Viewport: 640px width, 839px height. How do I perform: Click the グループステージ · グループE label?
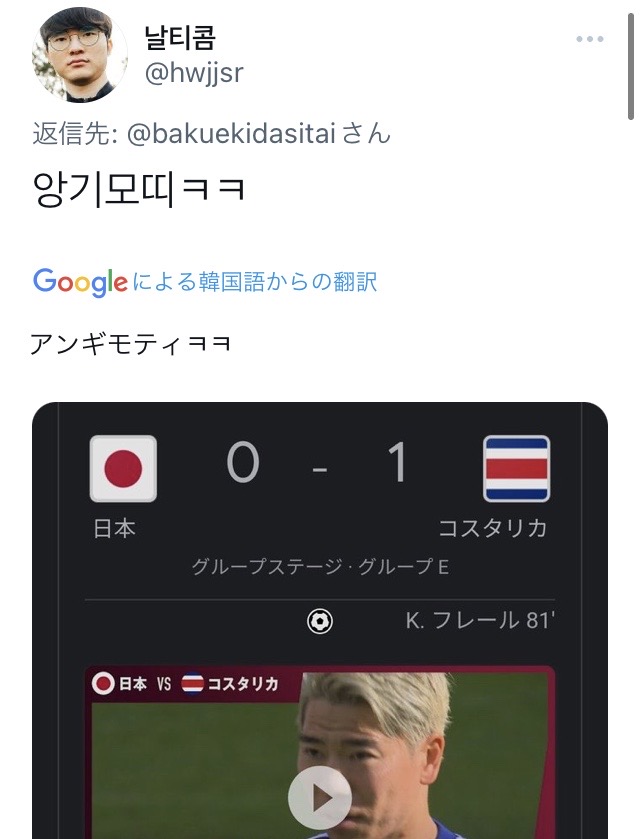[320, 567]
